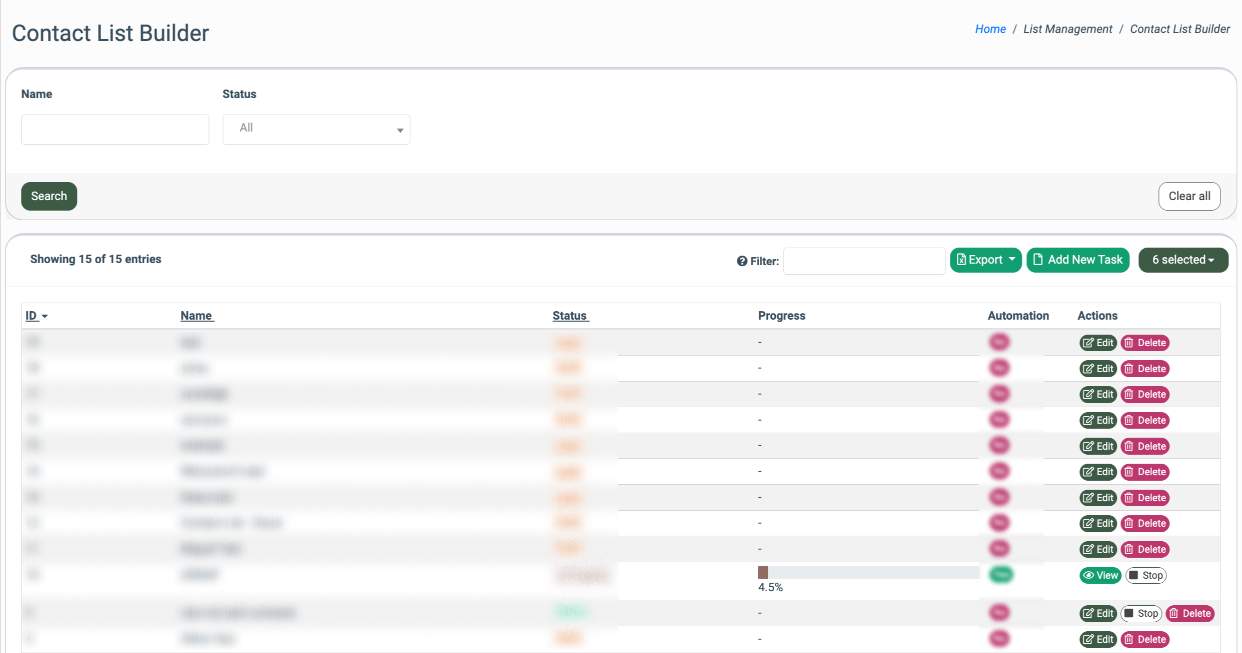Click Edit in the first table row
This screenshot has height=653, width=1242.
(1098, 342)
